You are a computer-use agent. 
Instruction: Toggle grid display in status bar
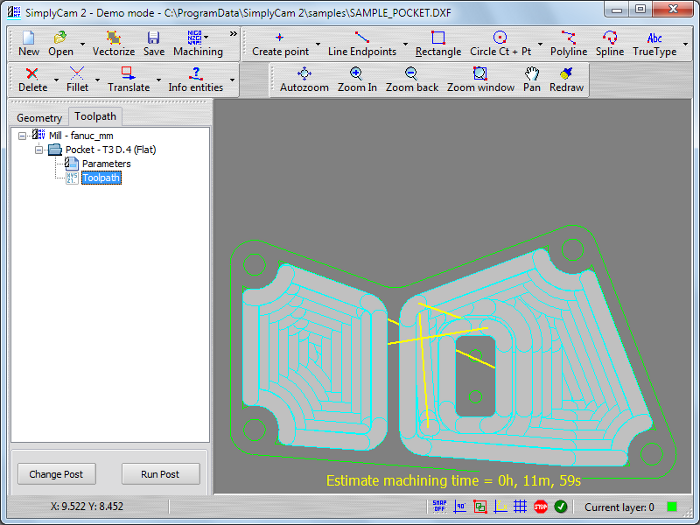coord(520,507)
